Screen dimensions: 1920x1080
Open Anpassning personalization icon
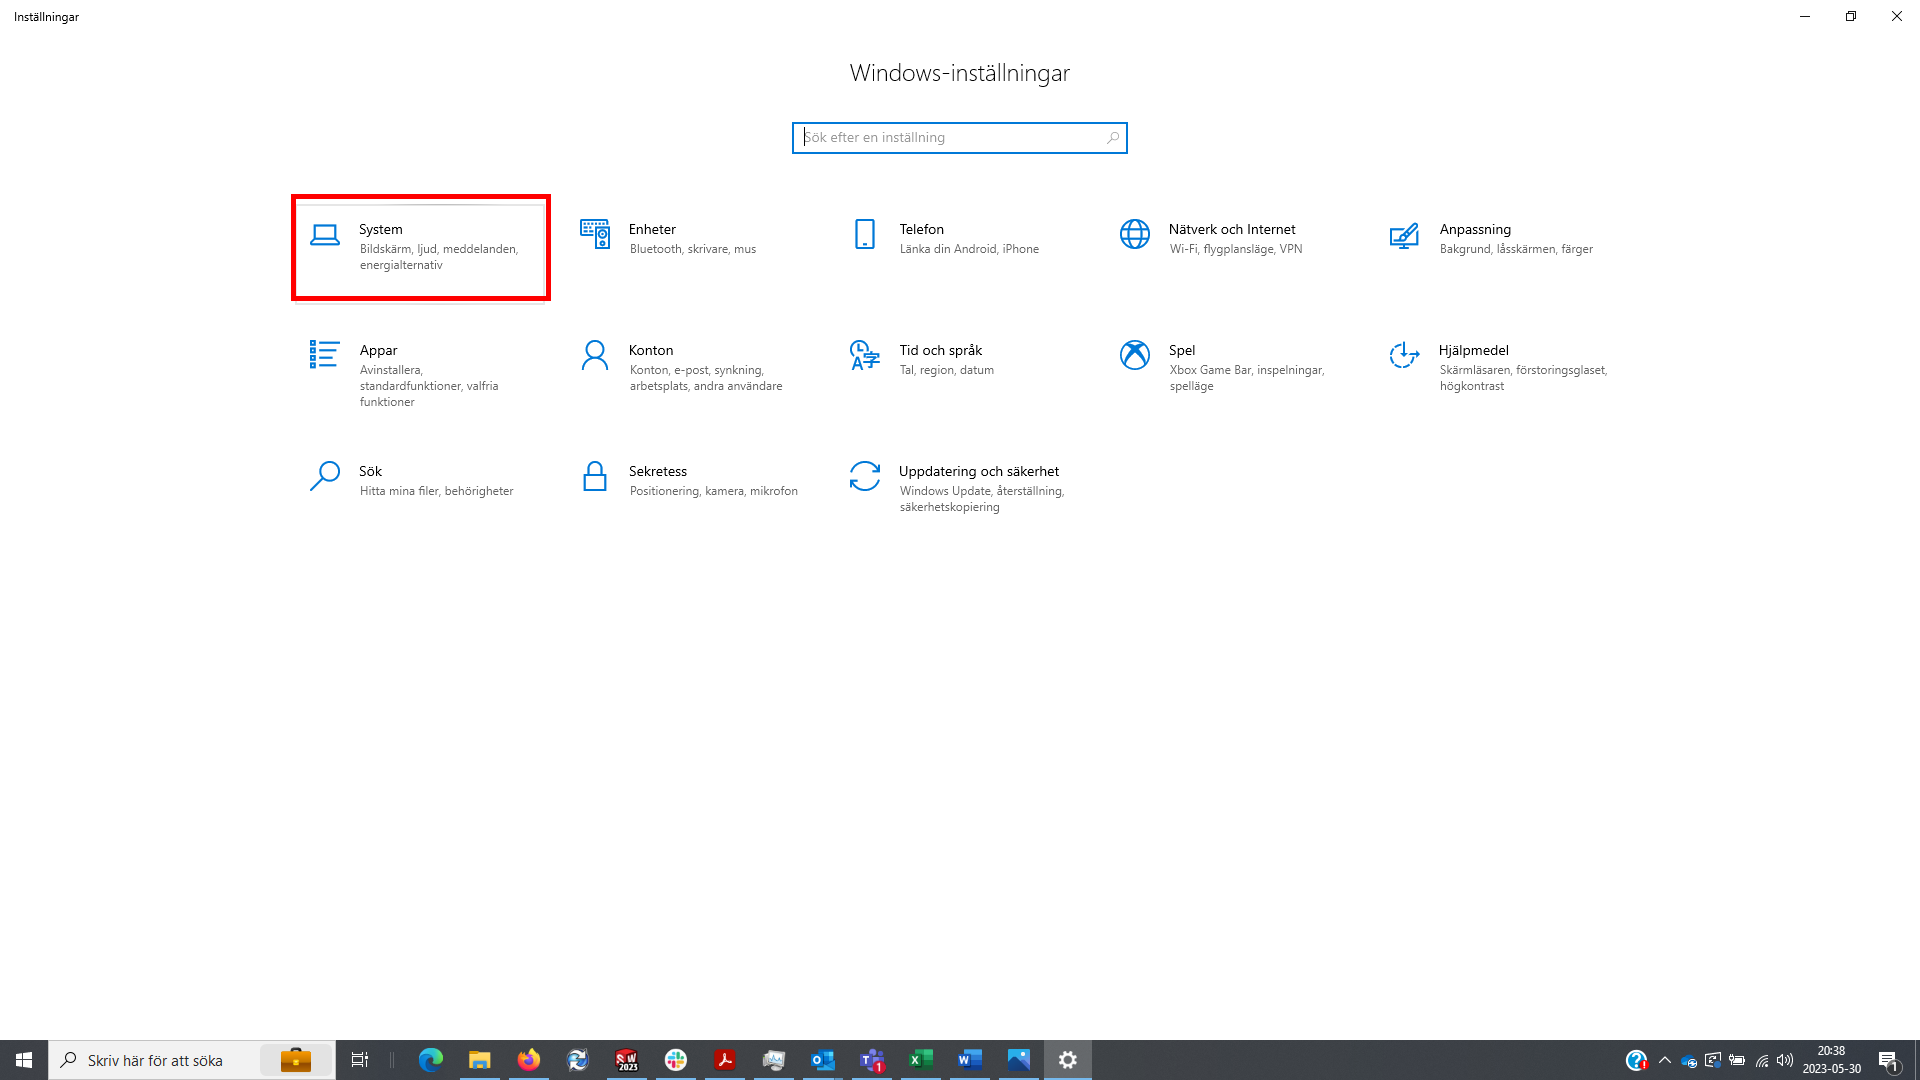click(x=1404, y=235)
